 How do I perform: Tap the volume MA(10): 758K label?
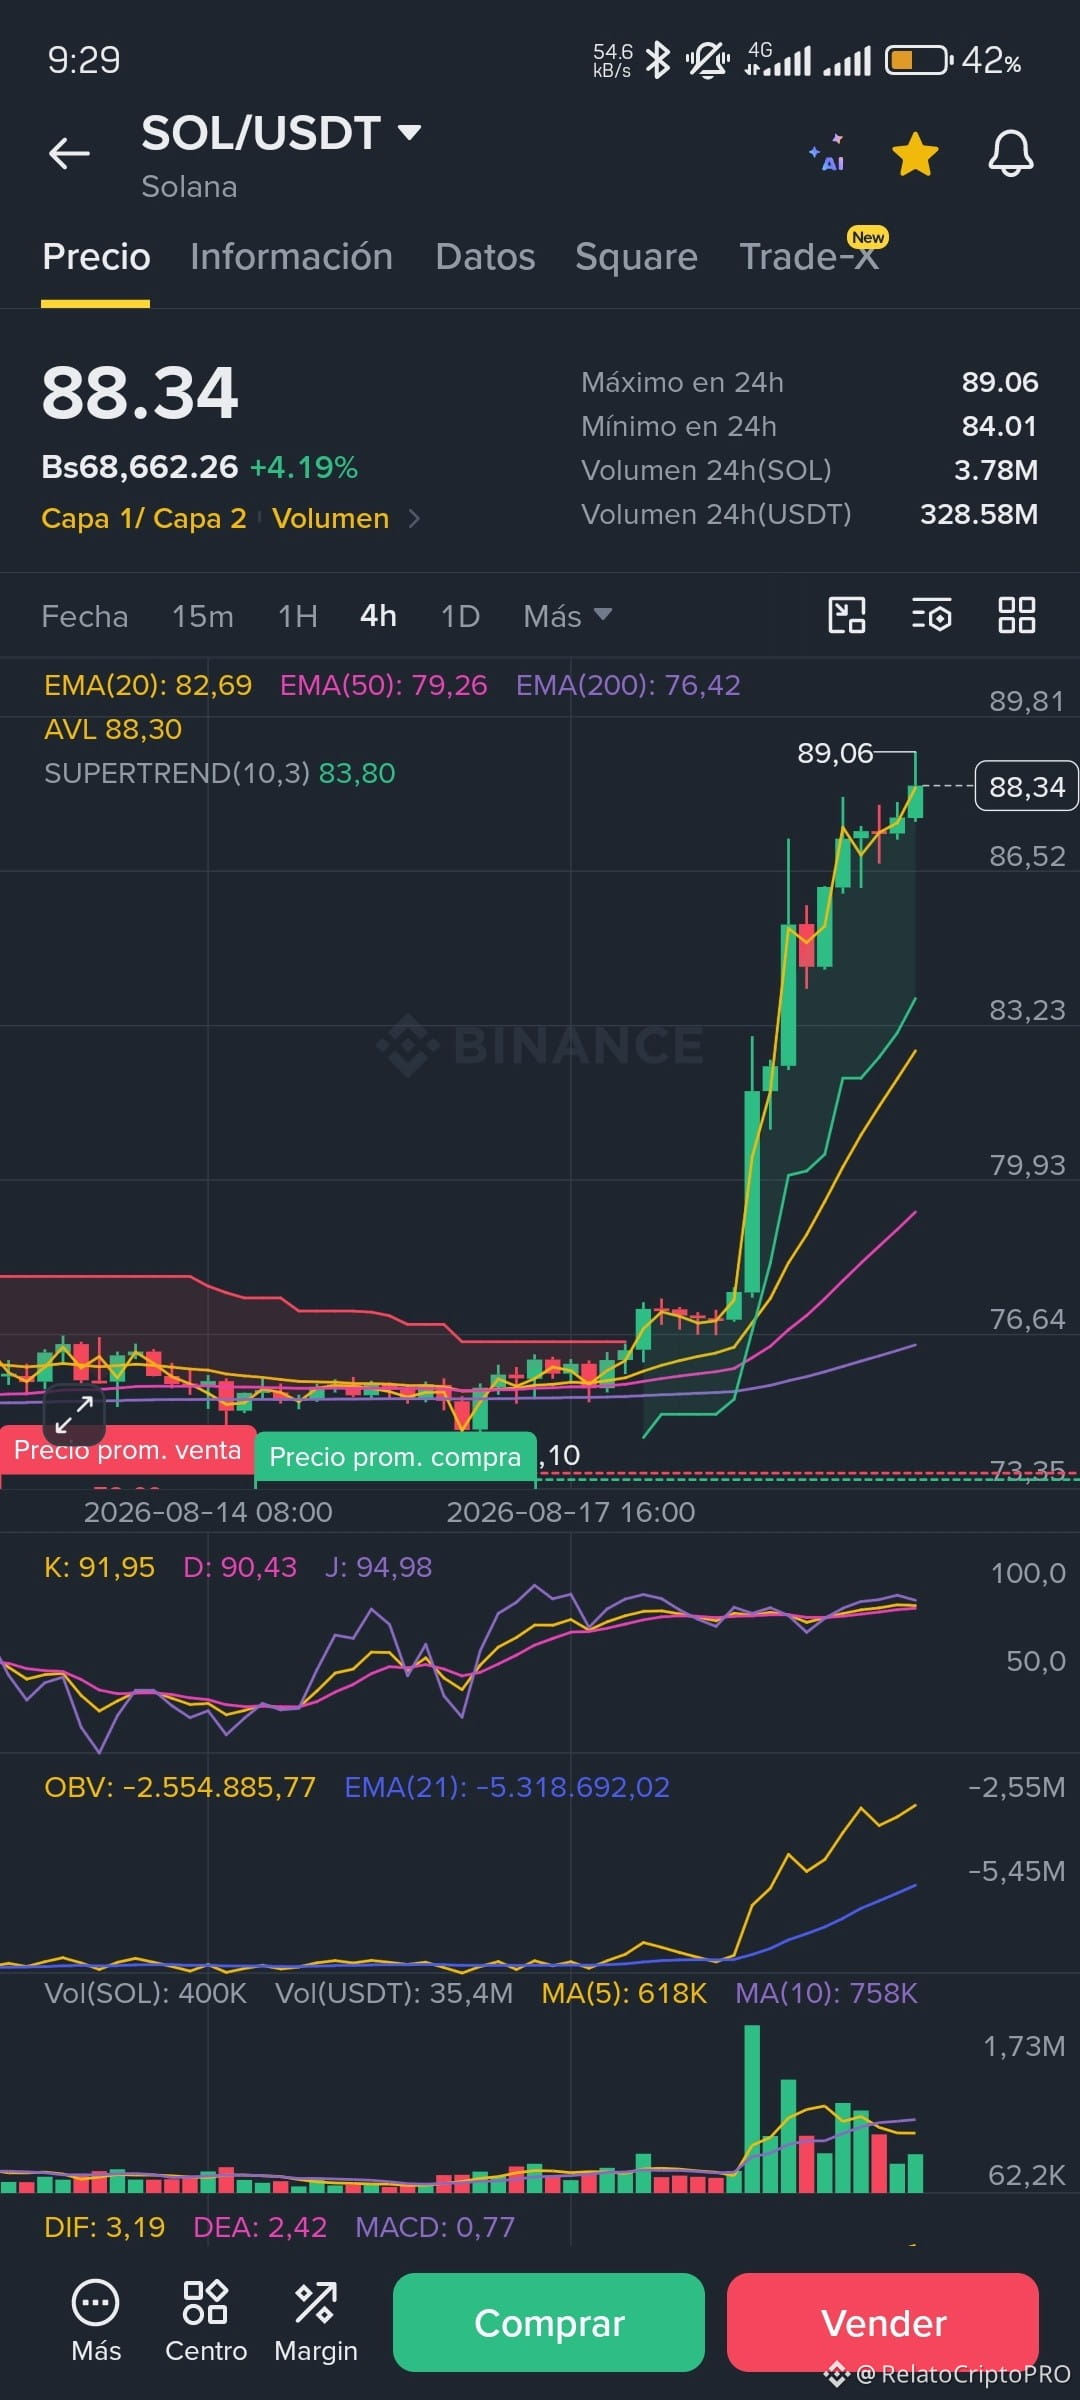826,1993
